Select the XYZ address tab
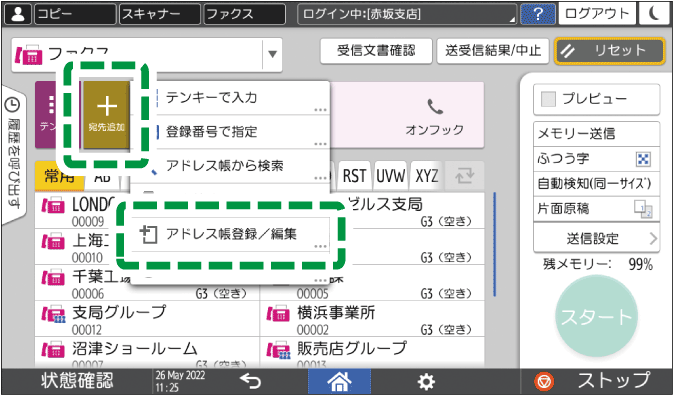676x396 pixels. coord(426,176)
